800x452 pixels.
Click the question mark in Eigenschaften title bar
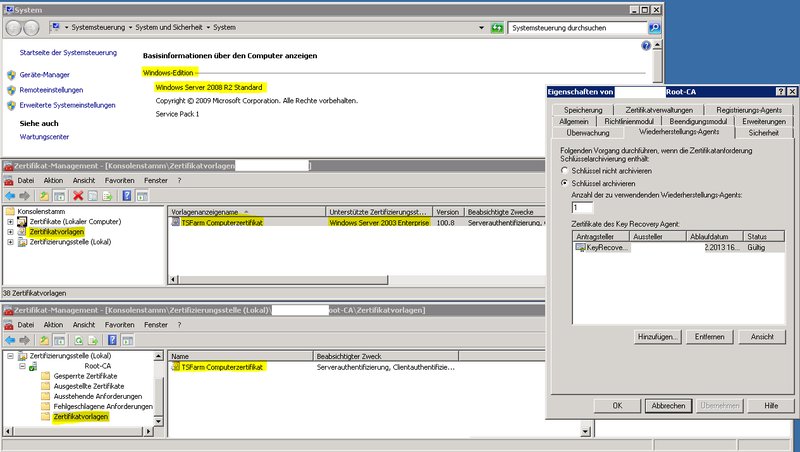(x=781, y=92)
